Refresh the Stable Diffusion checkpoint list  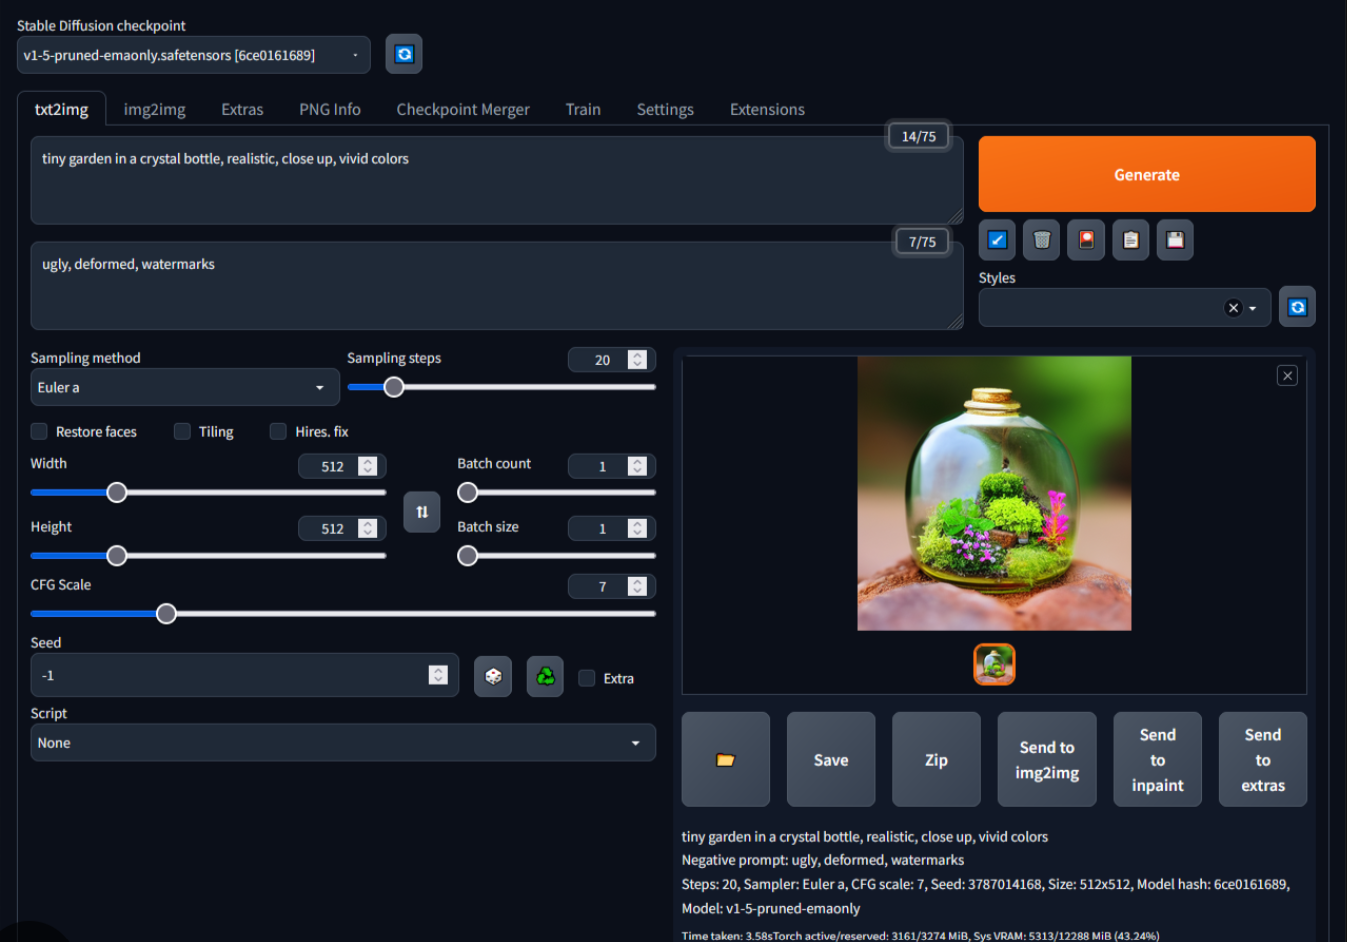404,54
